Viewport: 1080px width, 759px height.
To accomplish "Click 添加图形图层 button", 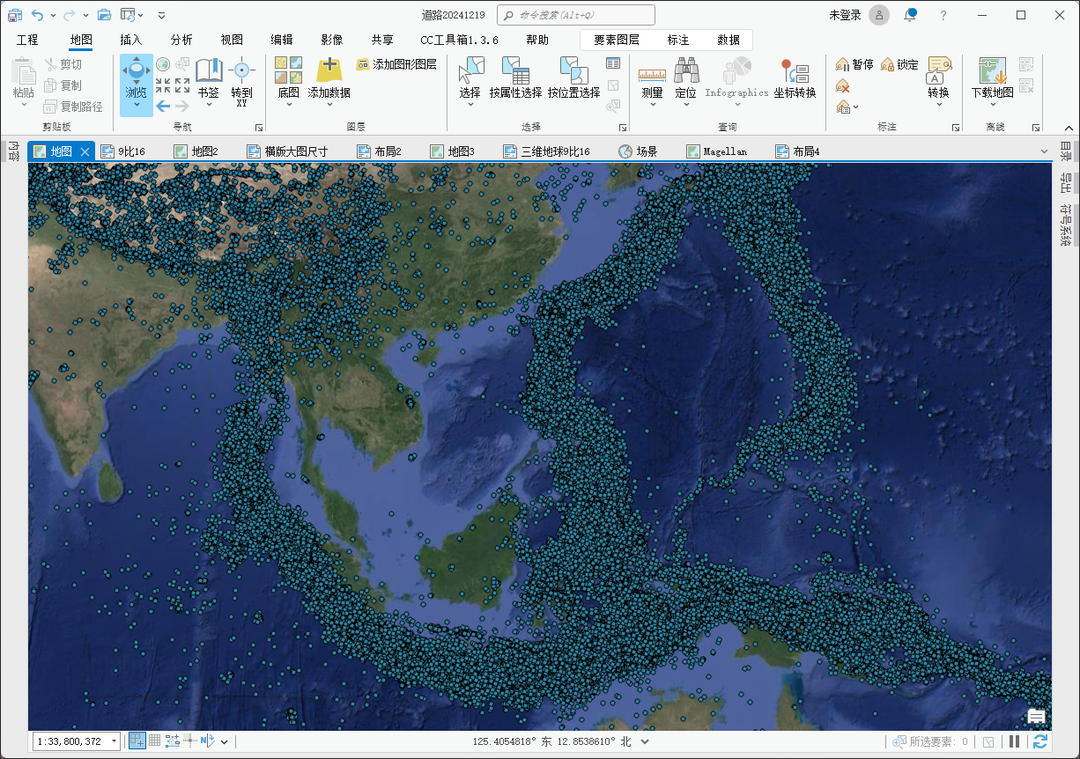I will pyautogui.click(x=397, y=64).
